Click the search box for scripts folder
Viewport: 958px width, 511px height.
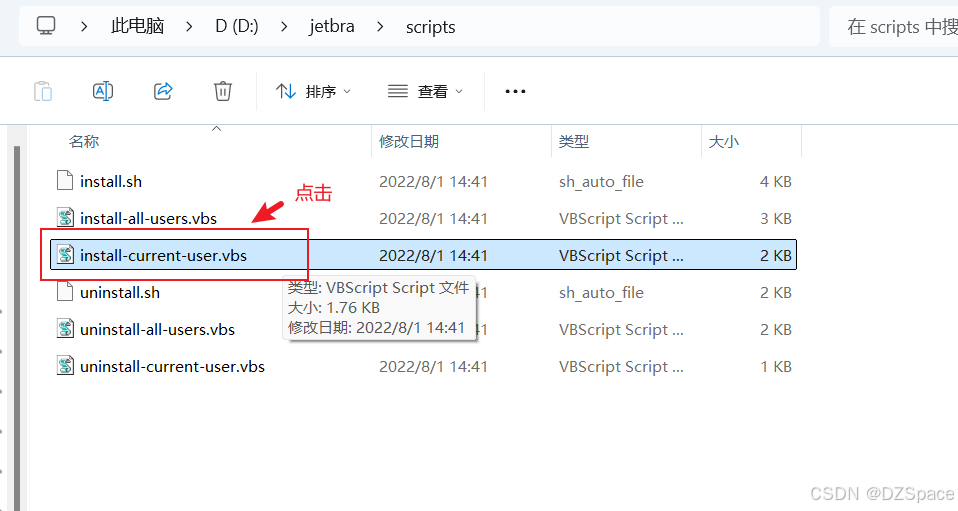tap(893, 27)
